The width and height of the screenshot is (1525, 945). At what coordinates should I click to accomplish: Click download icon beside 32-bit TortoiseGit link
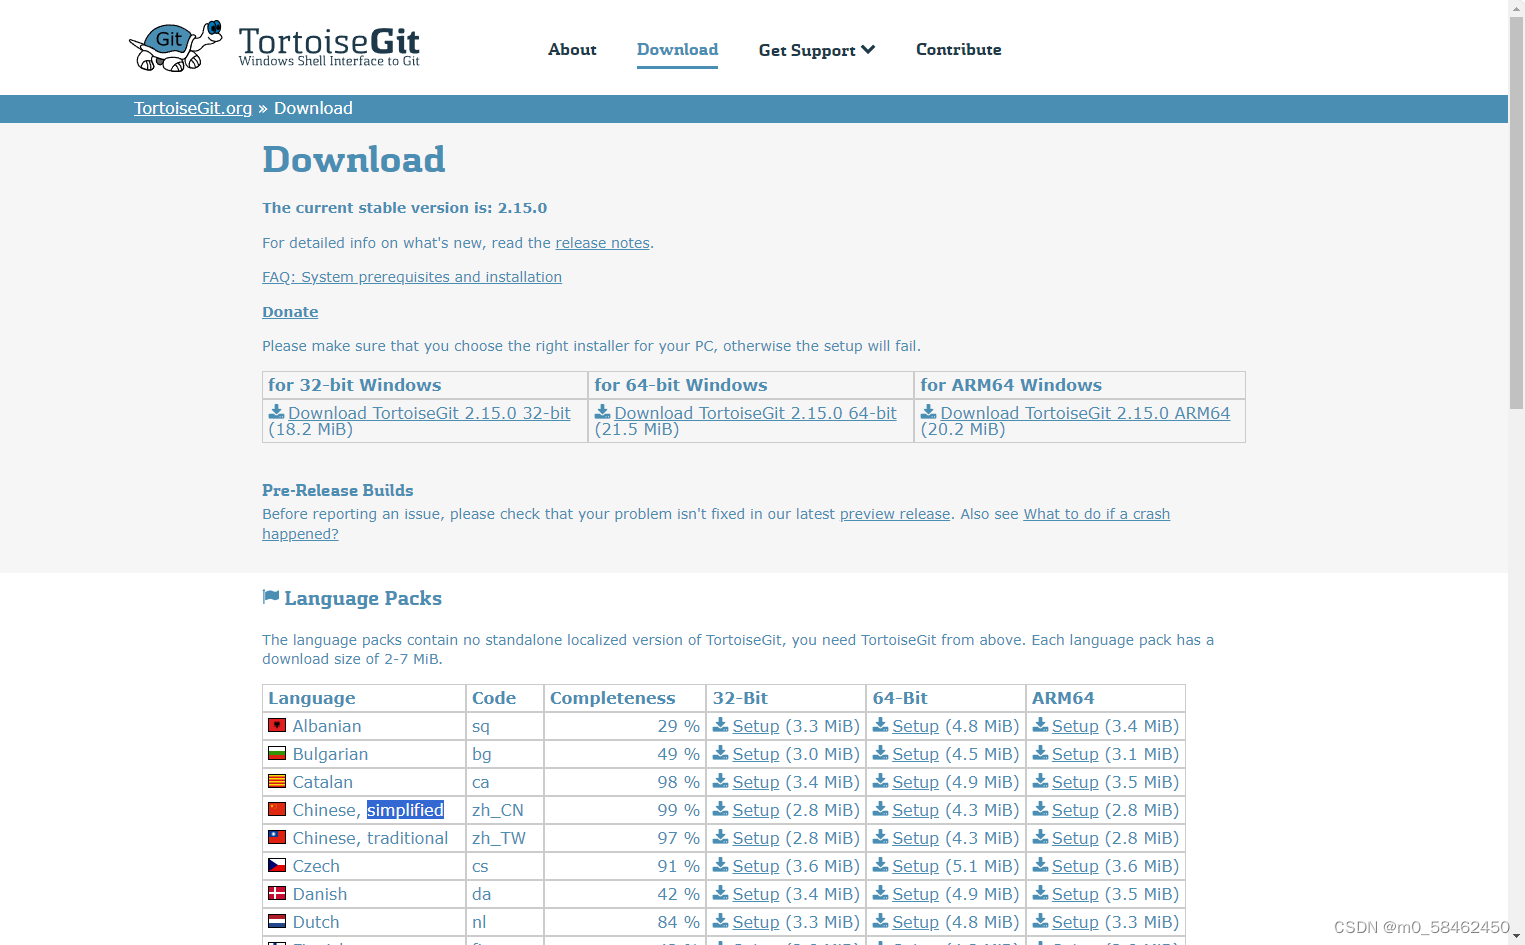pos(277,412)
